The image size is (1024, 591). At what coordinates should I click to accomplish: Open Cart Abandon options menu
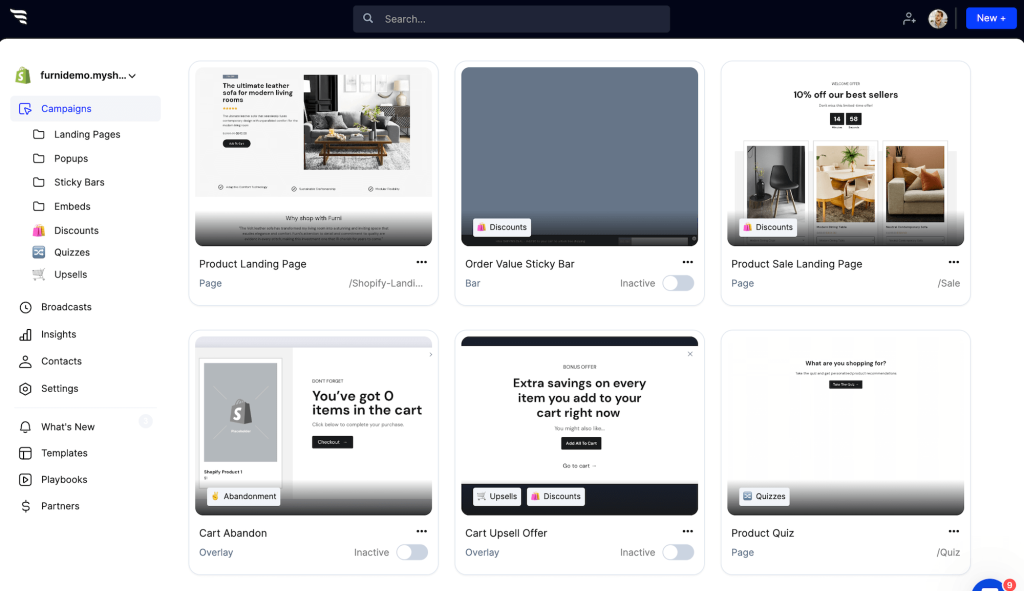(x=421, y=531)
